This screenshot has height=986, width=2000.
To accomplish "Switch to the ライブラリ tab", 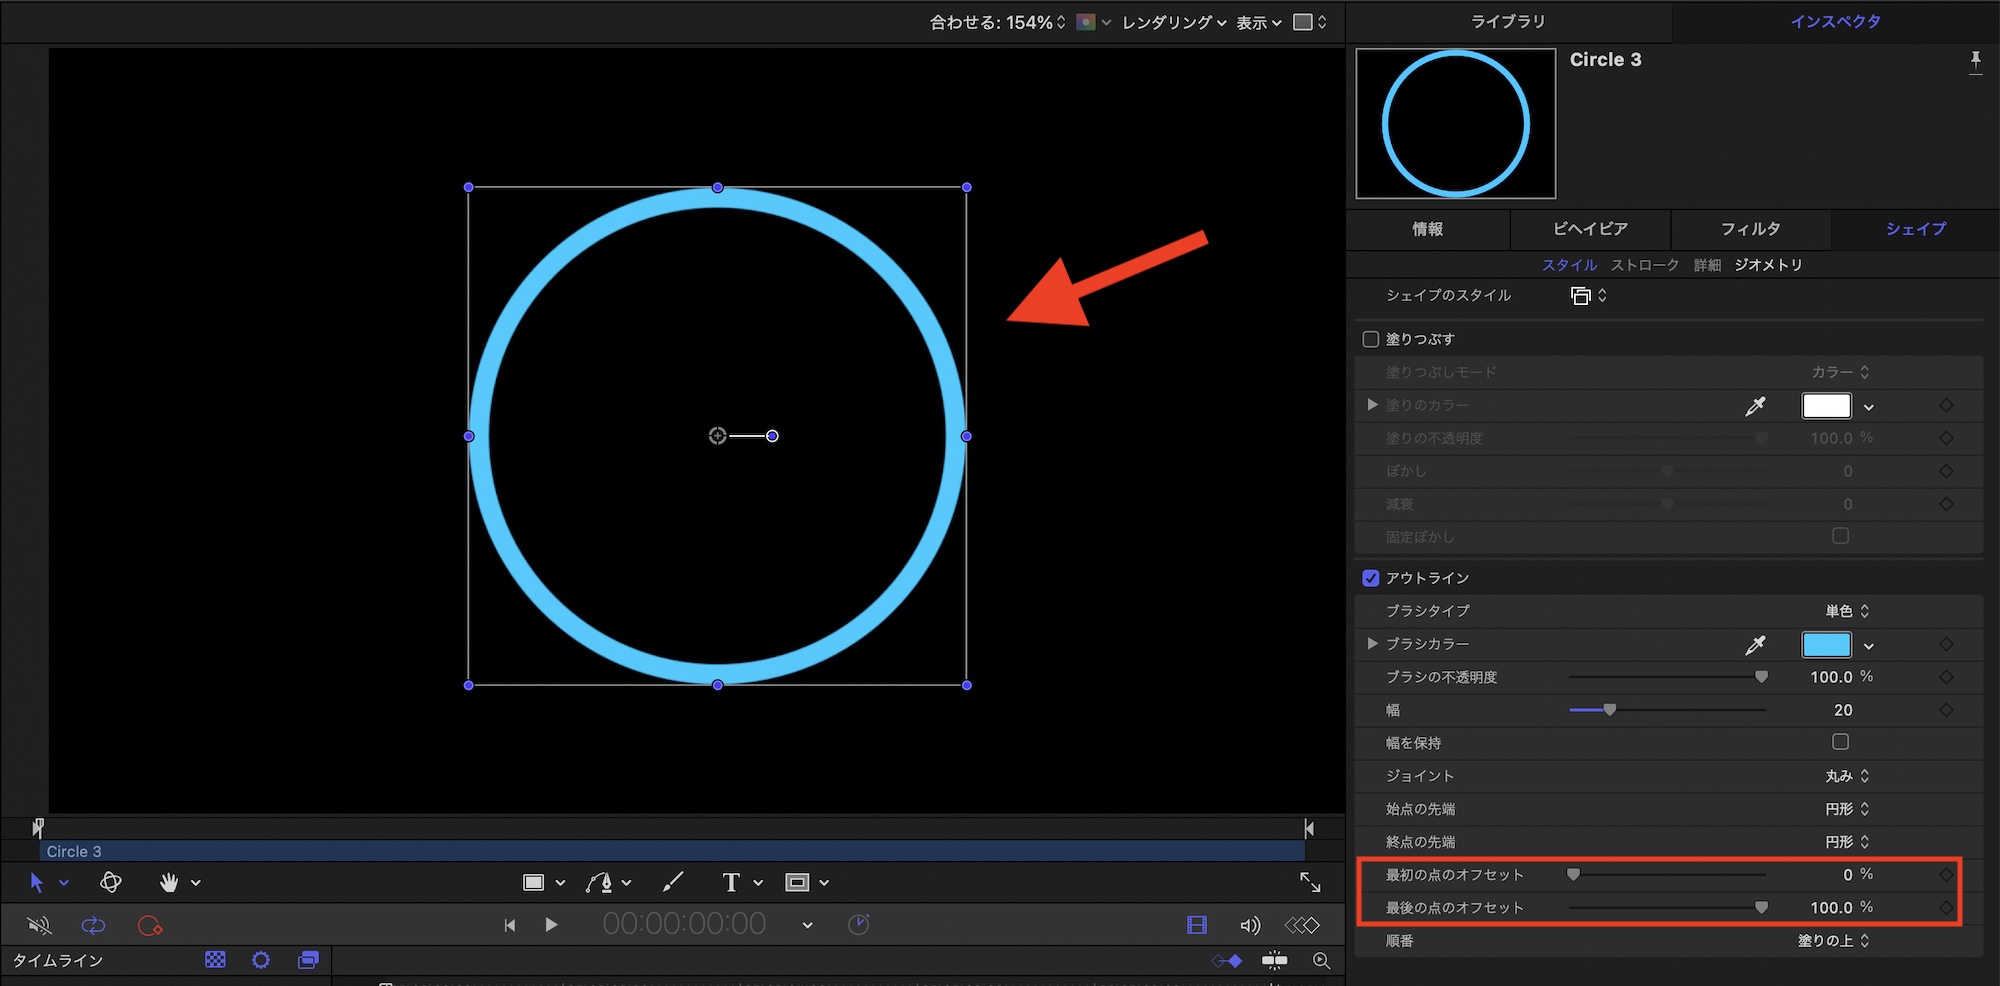I will click(x=1507, y=21).
